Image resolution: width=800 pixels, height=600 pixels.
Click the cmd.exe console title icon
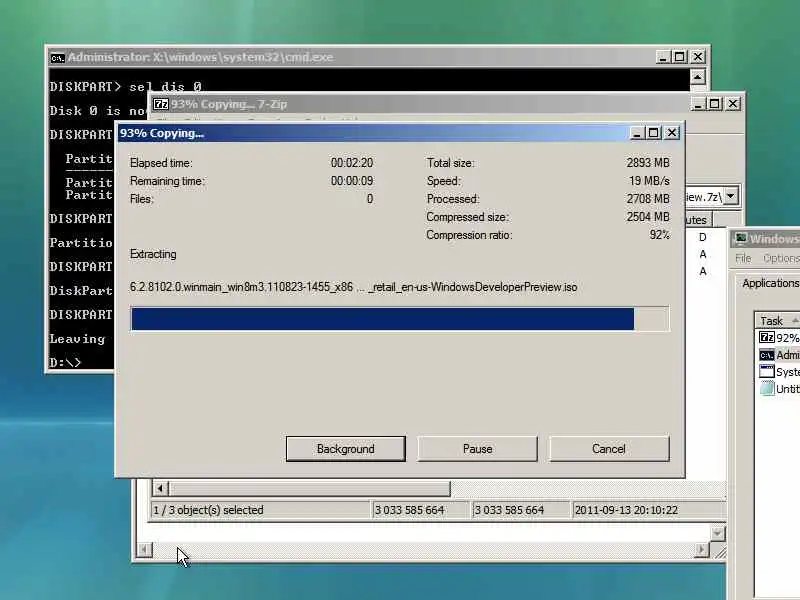point(57,58)
